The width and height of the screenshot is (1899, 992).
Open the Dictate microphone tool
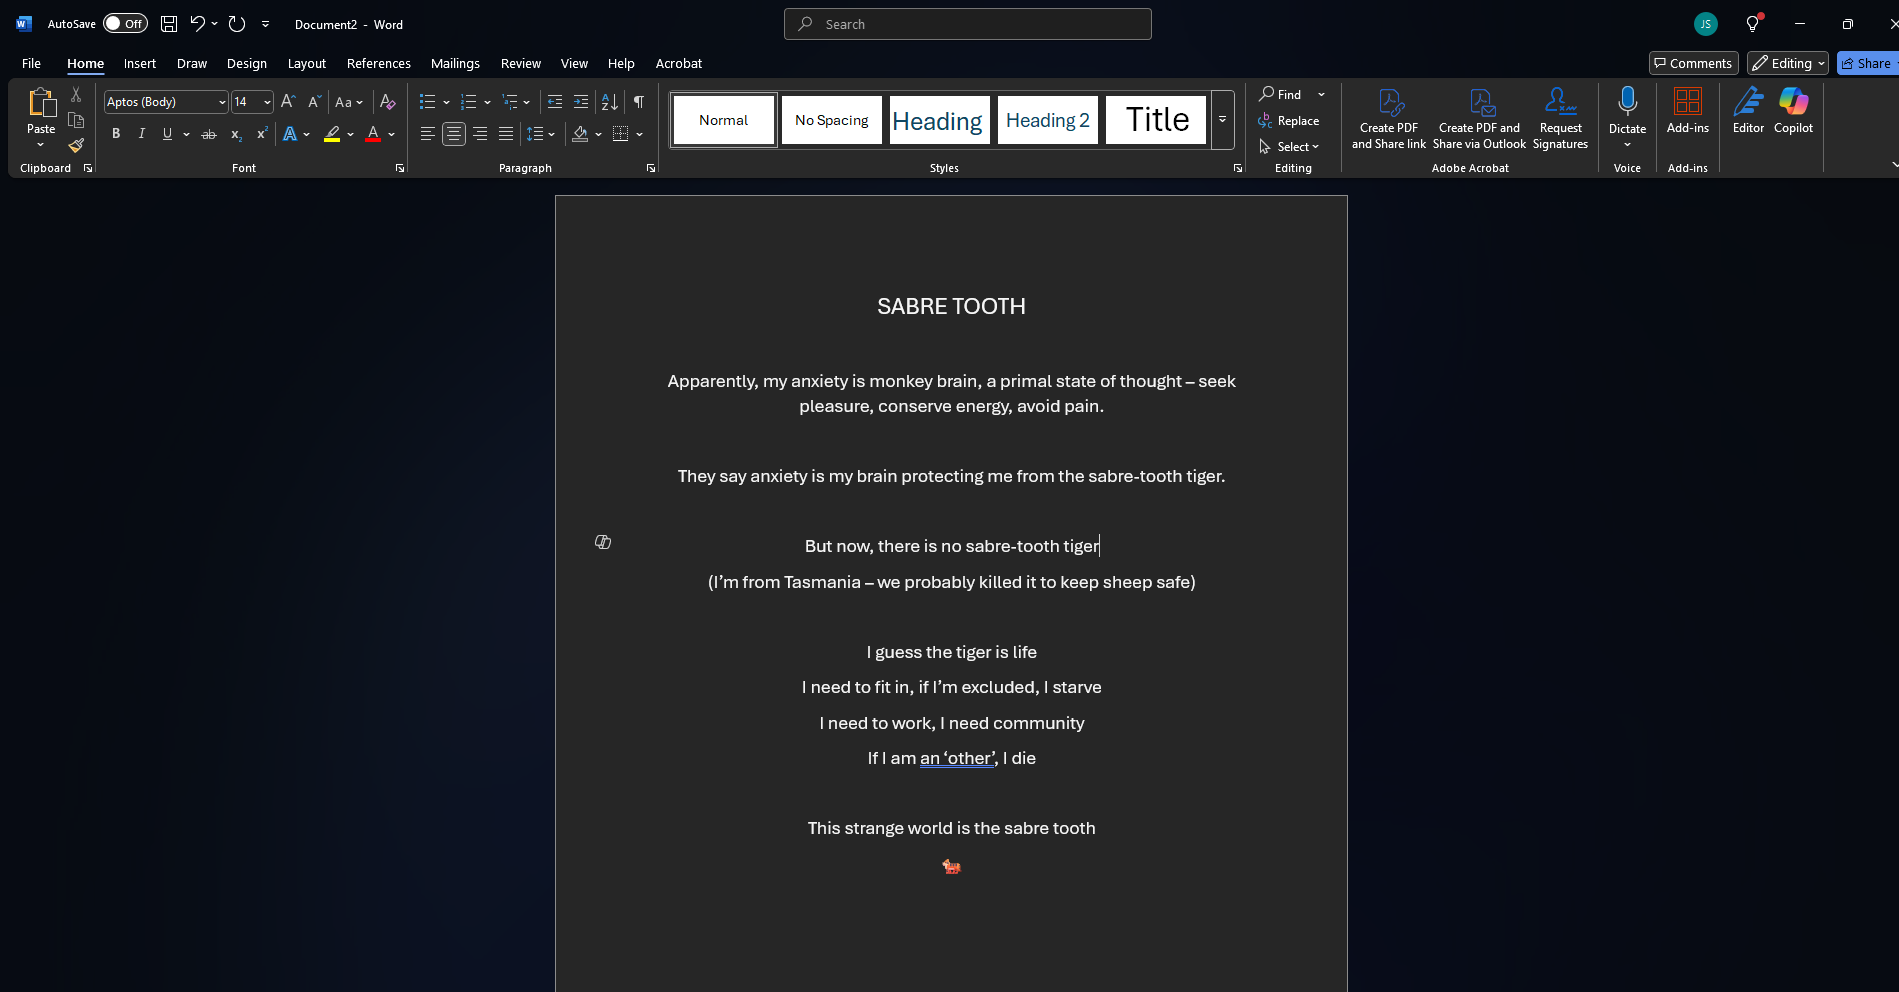click(1627, 103)
